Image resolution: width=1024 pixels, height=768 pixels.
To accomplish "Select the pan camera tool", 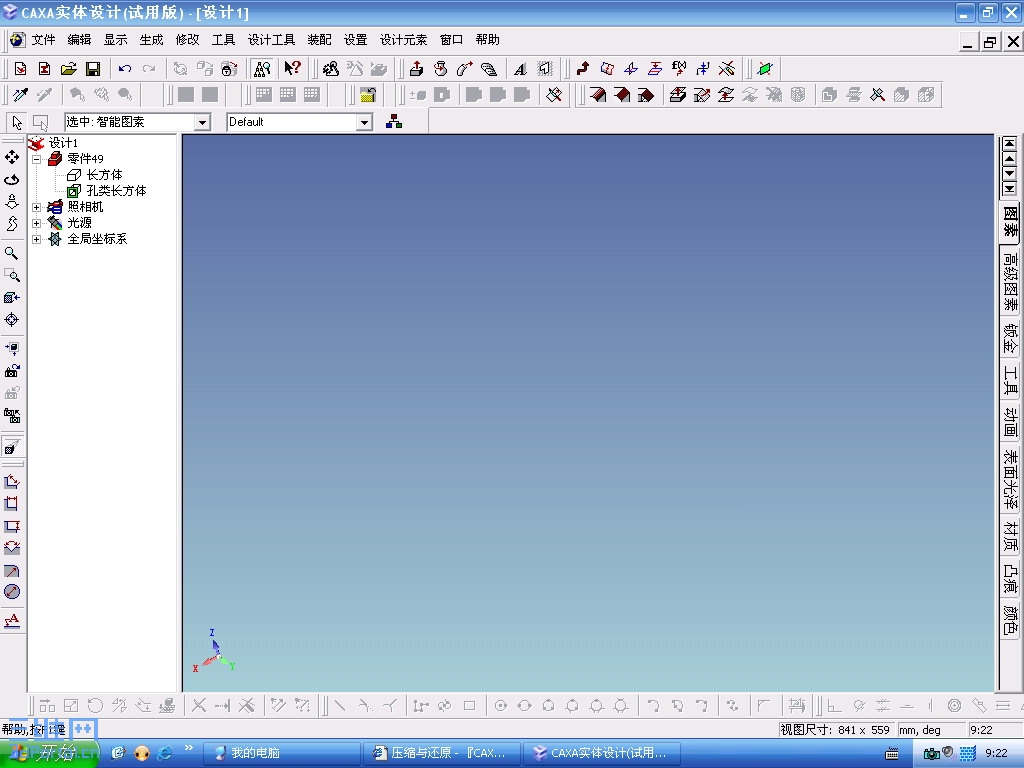I will point(12,157).
